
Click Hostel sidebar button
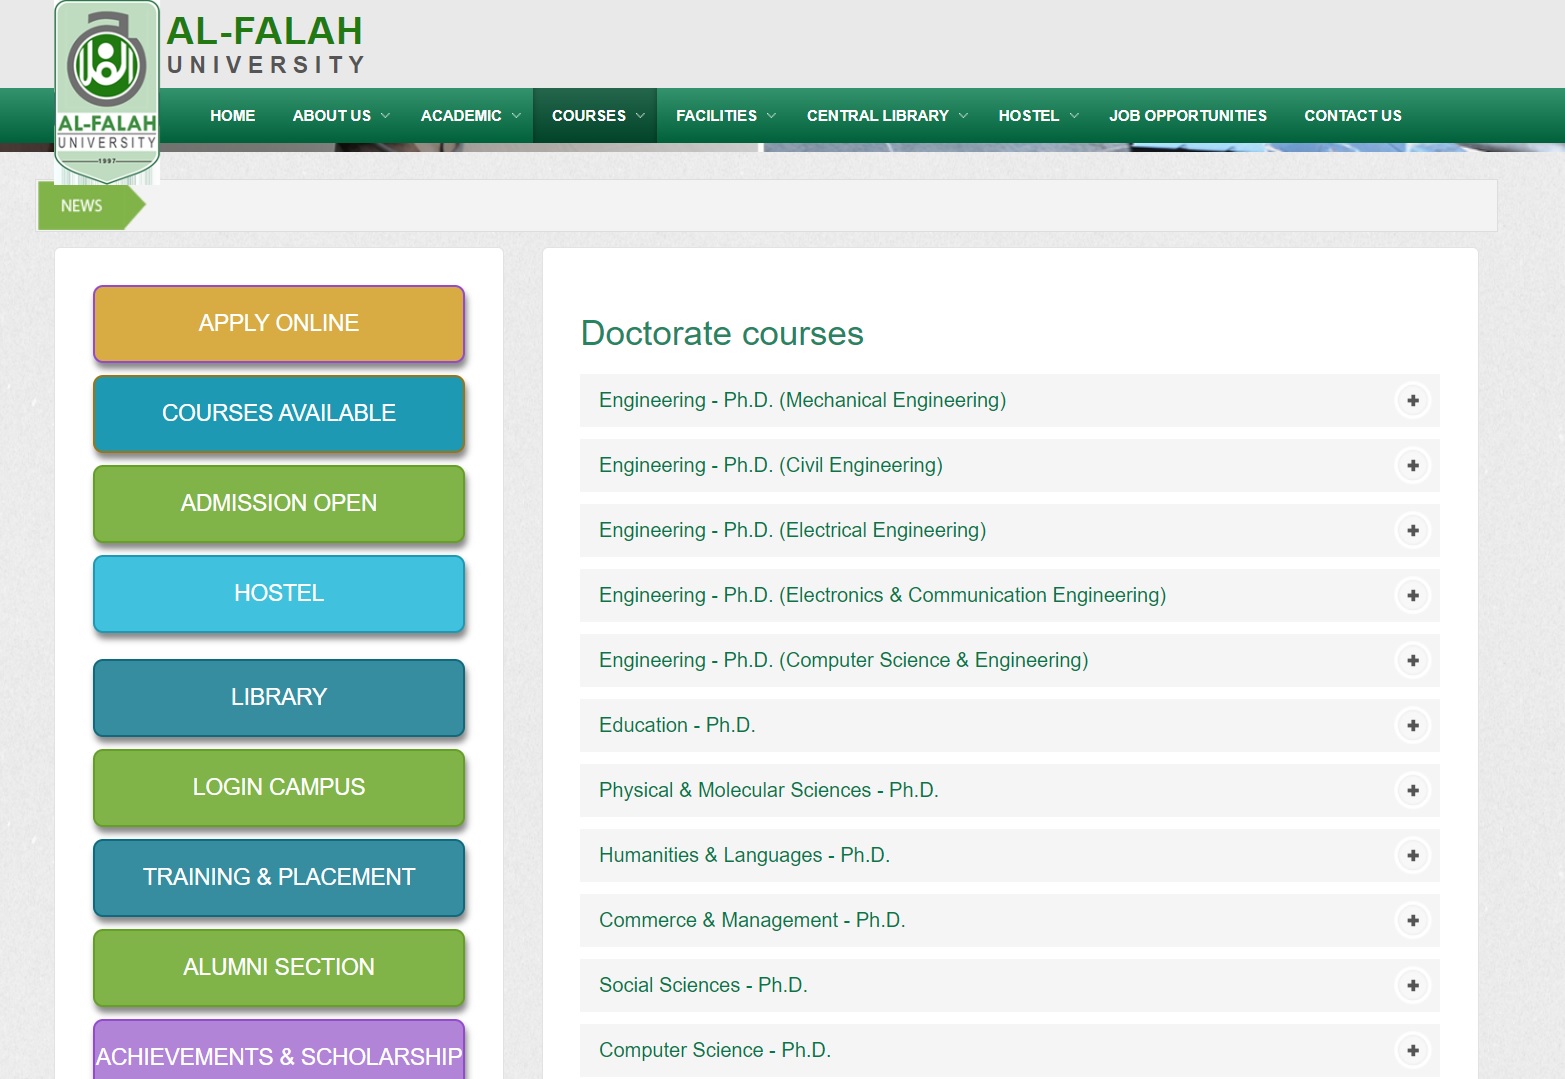coord(279,594)
